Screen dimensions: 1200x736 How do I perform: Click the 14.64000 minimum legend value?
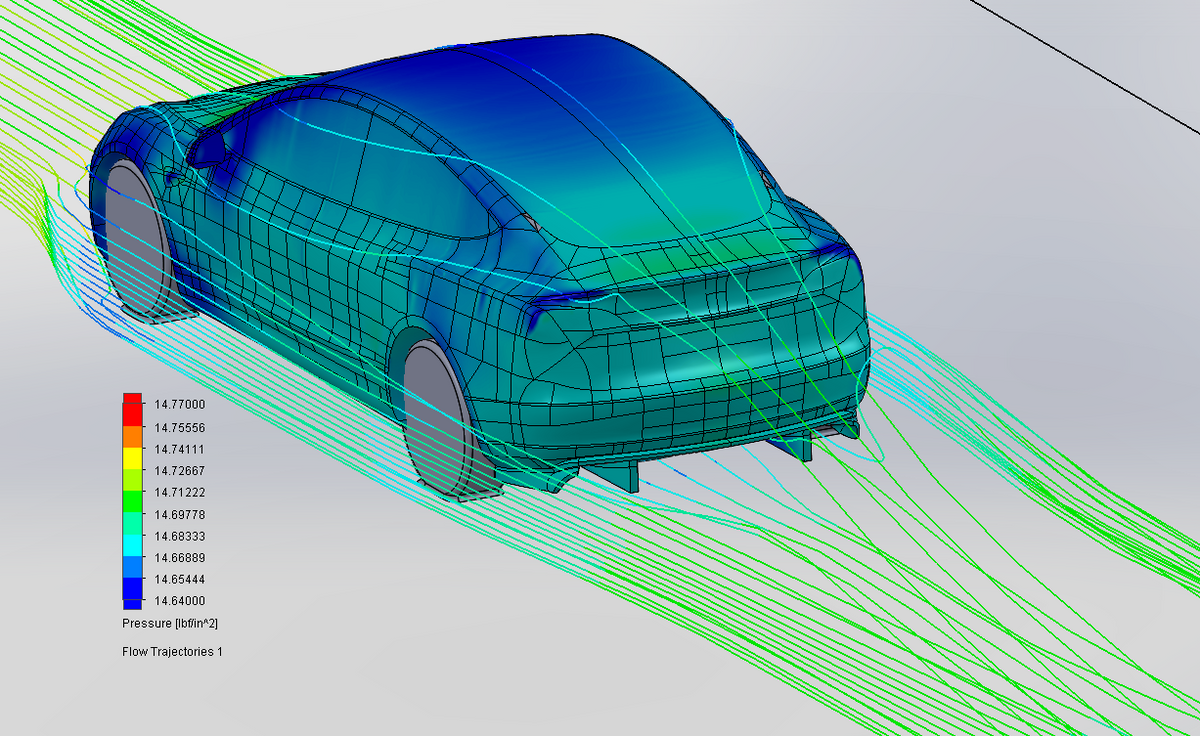(179, 601)
